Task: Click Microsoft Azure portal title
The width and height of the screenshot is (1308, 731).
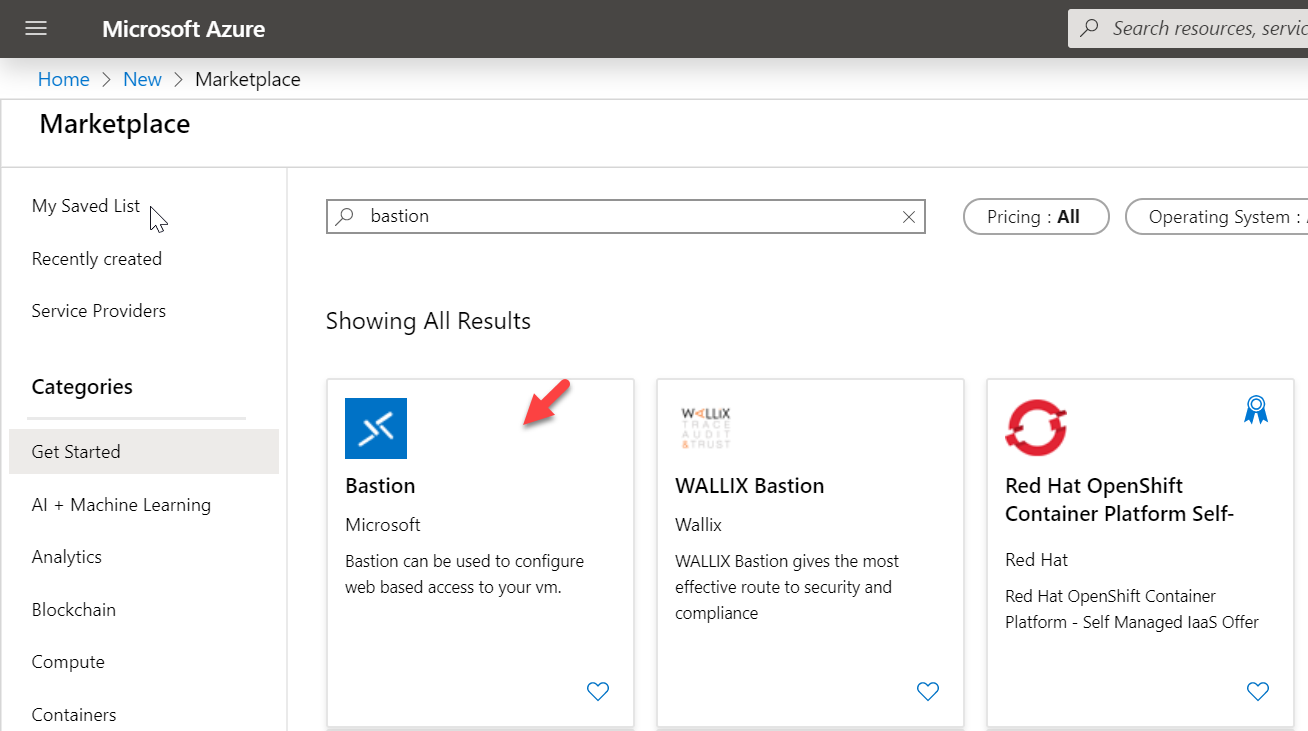Action: click(x=184, y=29)
